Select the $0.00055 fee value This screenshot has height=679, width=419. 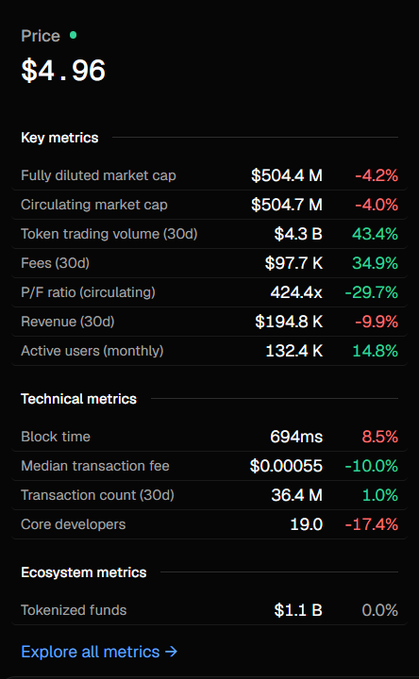(286, 466)
